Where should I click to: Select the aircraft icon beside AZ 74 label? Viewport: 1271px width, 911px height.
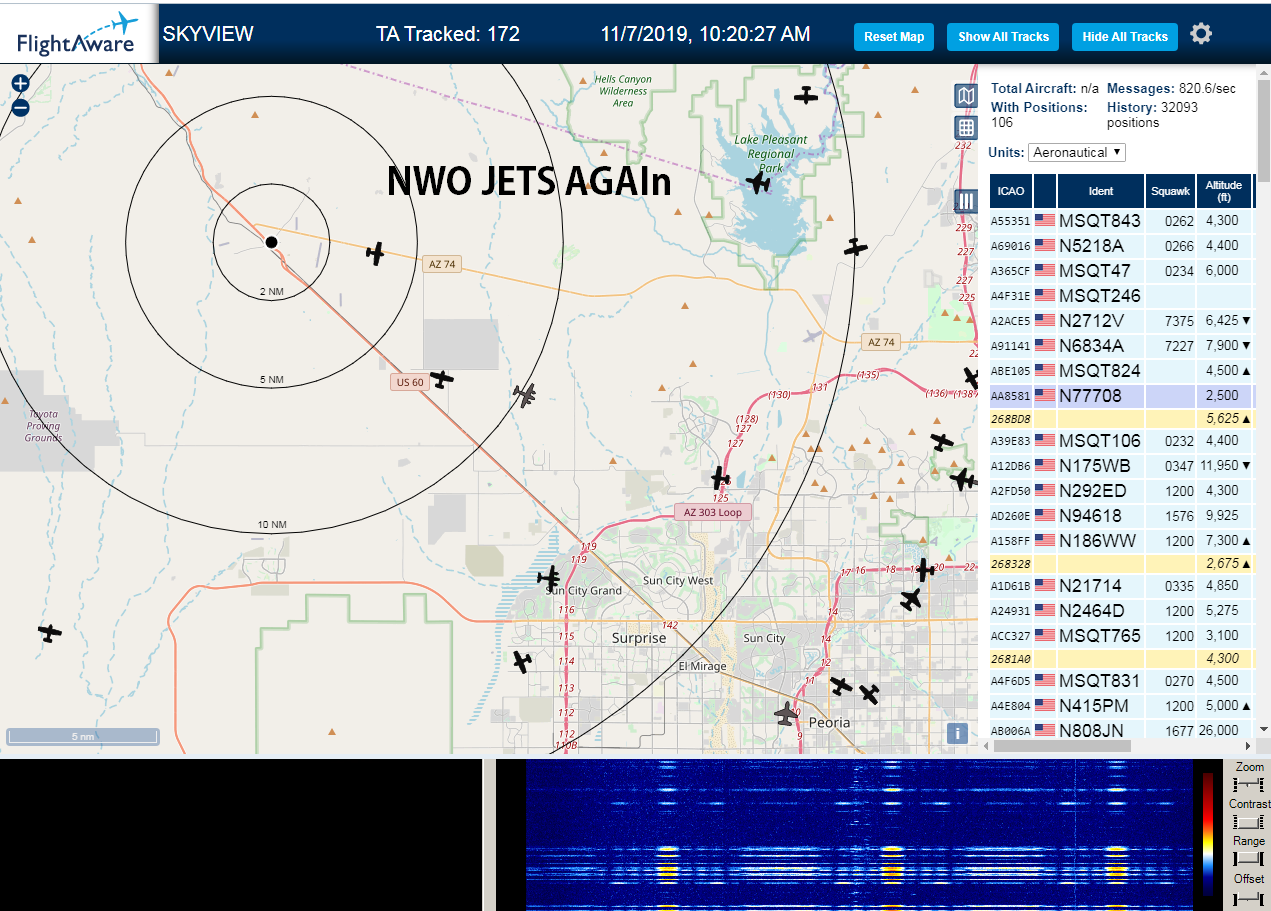(x=375, y=254)
